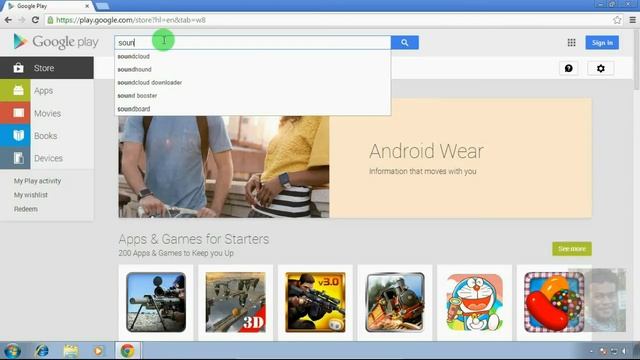This screenshot has height=360, width=640.
Task: Bookmark page with the star icon
Action: [x=617, y=20]
